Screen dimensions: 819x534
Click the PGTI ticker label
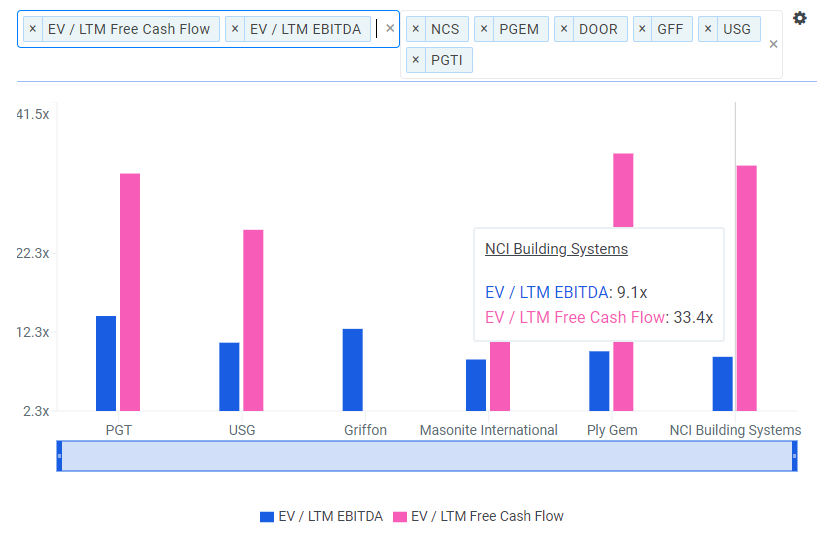coord(447,61)
